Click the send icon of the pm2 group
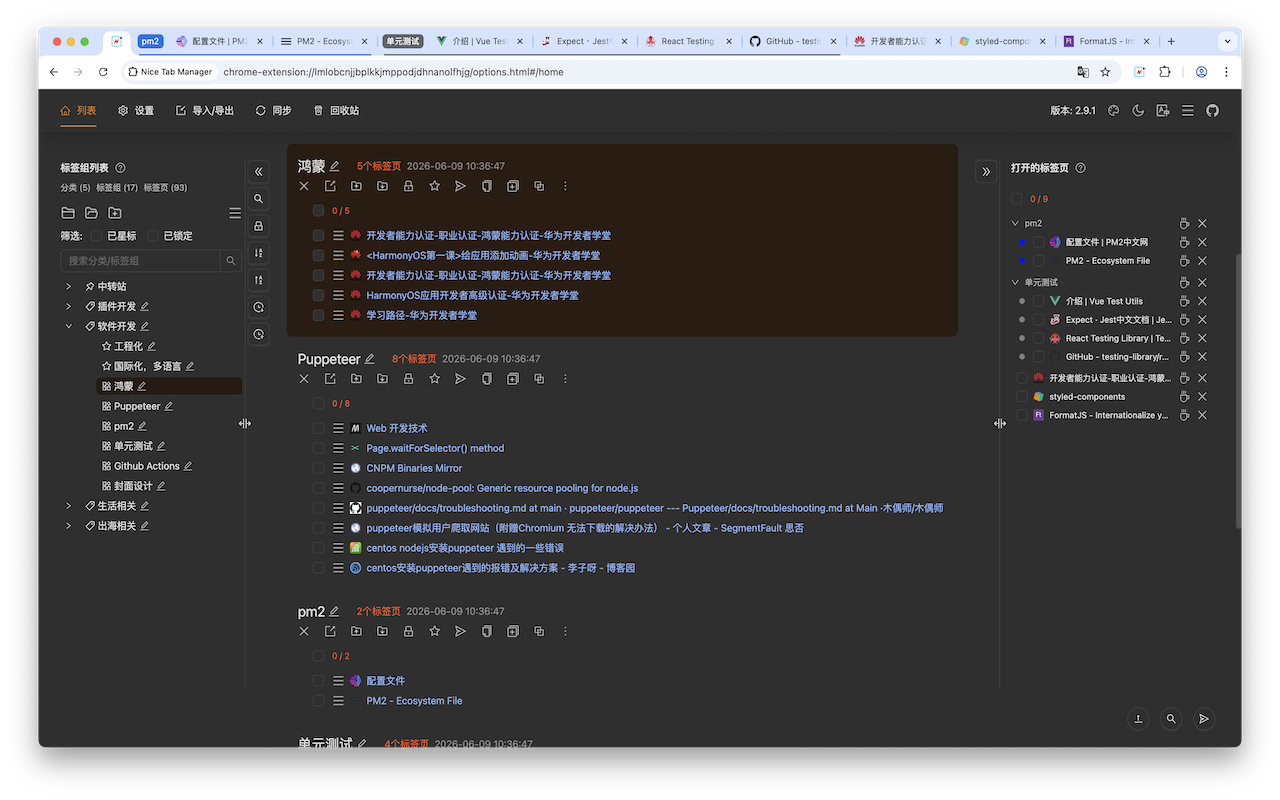1280x800 pixels. (460, 631)
